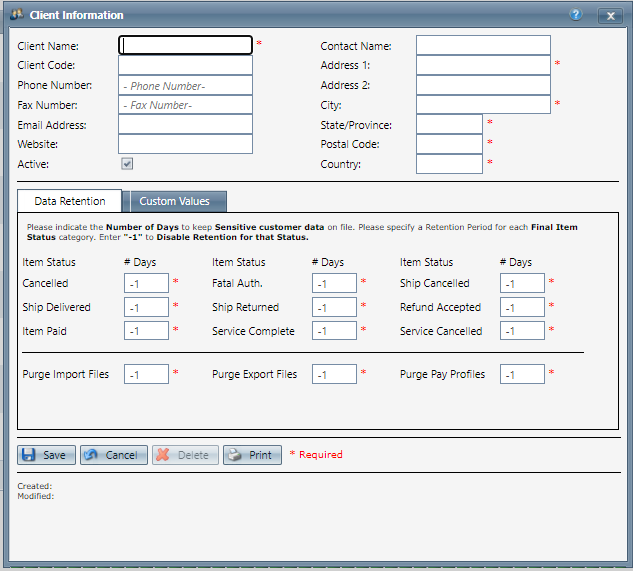
Task: Click the Created: label
Action: (x=35, y=486)
